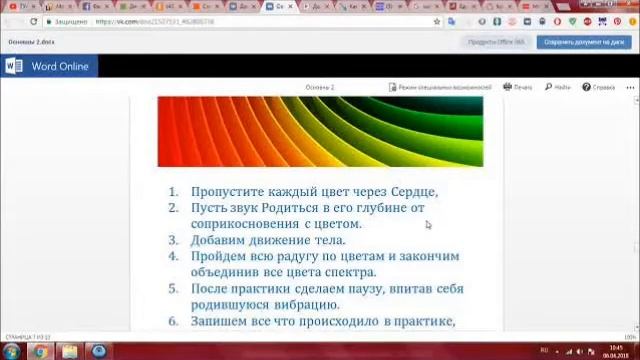Image resolution: width=640 pixels, height=360 pixels.
Task: Click the document title Основы 2 in toolbar
Action: 320,87
